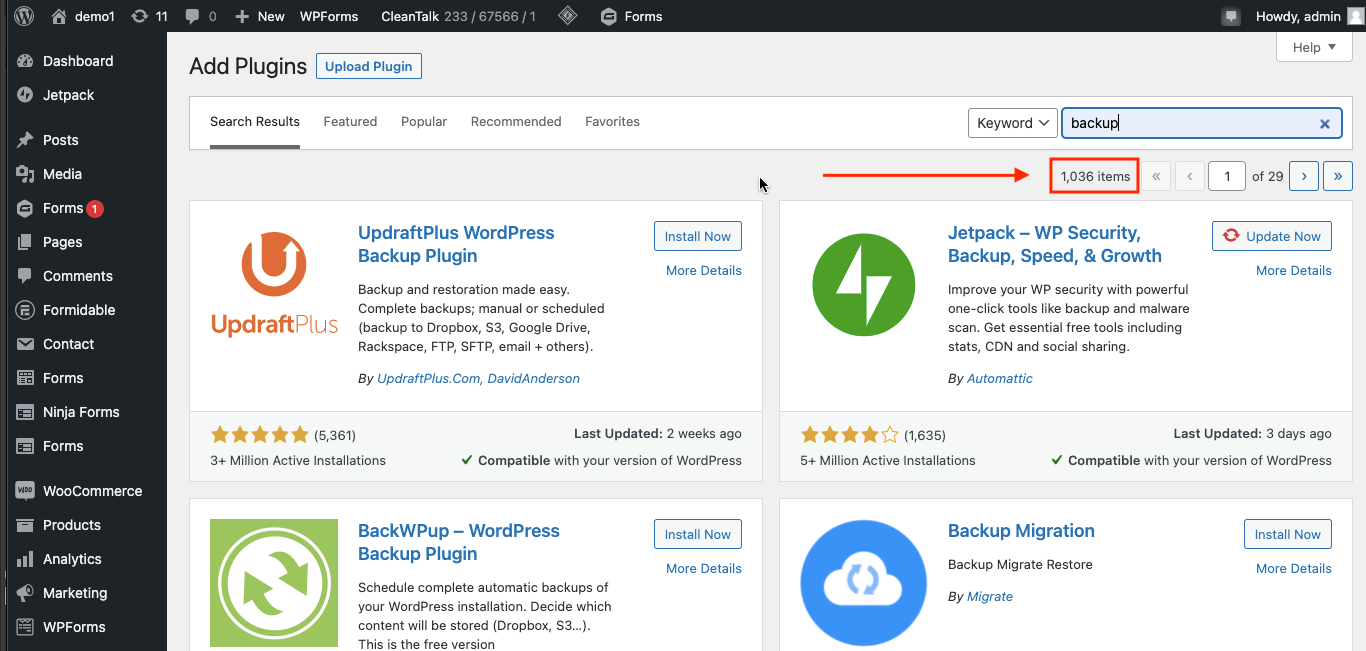Image resolution: width=1366 pixels, height=651 pixels.
Task: Open More Details for Jetpack
Action: (x=1294, y=271)
